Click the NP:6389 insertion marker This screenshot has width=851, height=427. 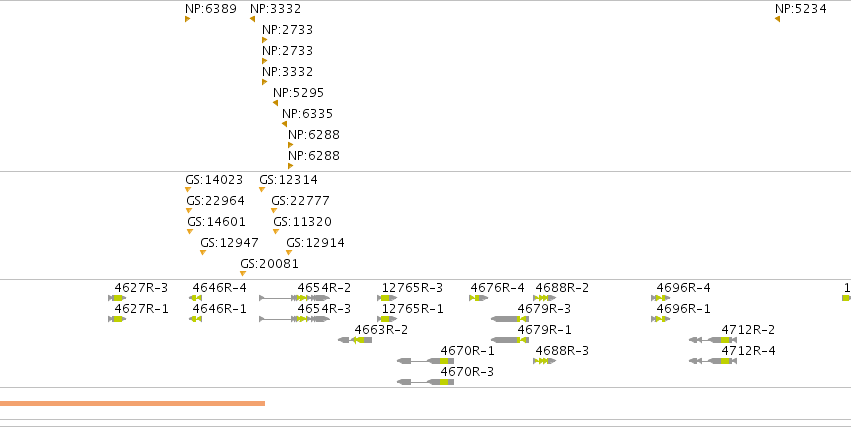point(187,19)
